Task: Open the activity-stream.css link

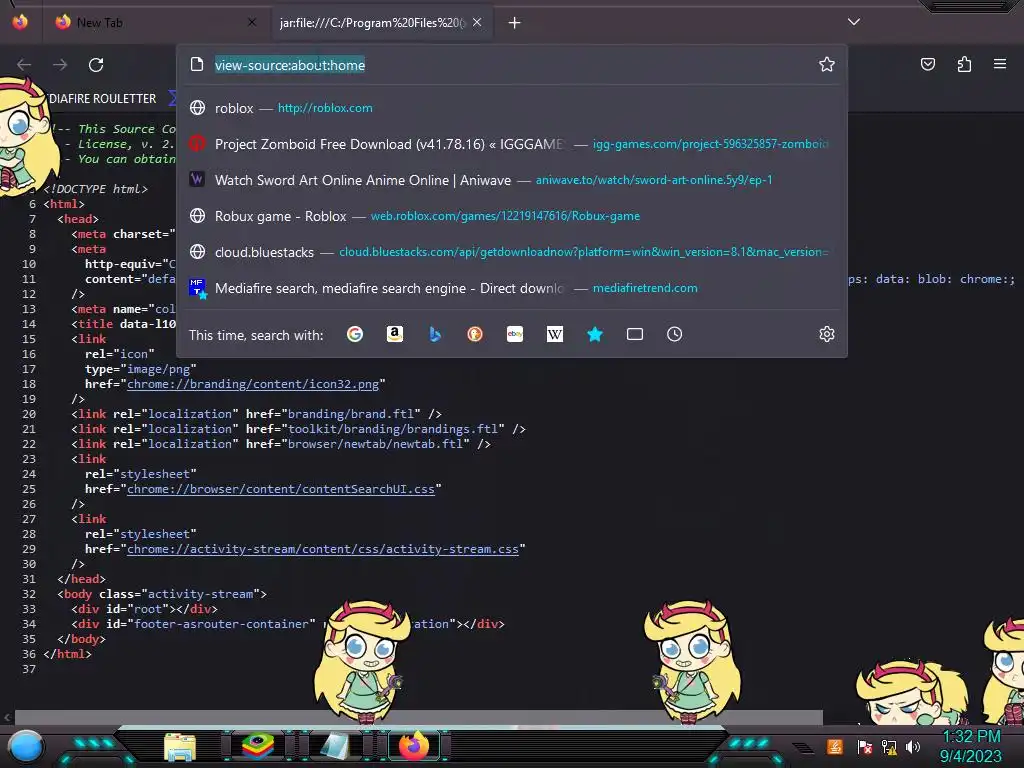Action: (323, 549)
